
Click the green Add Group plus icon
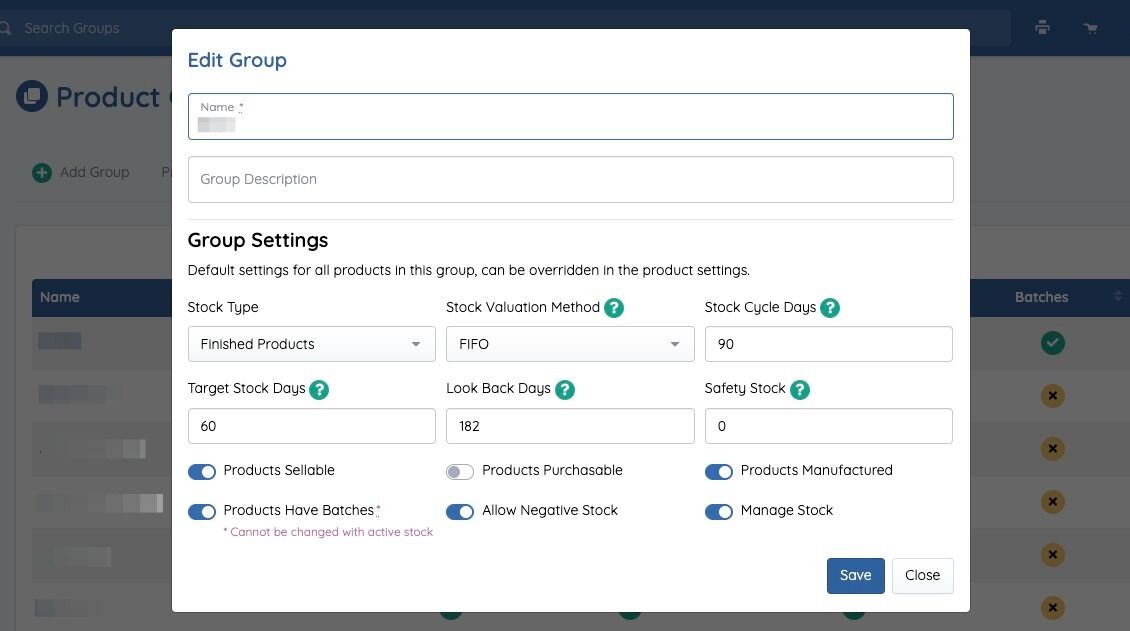pyautogui.click(x=42, y=172)
